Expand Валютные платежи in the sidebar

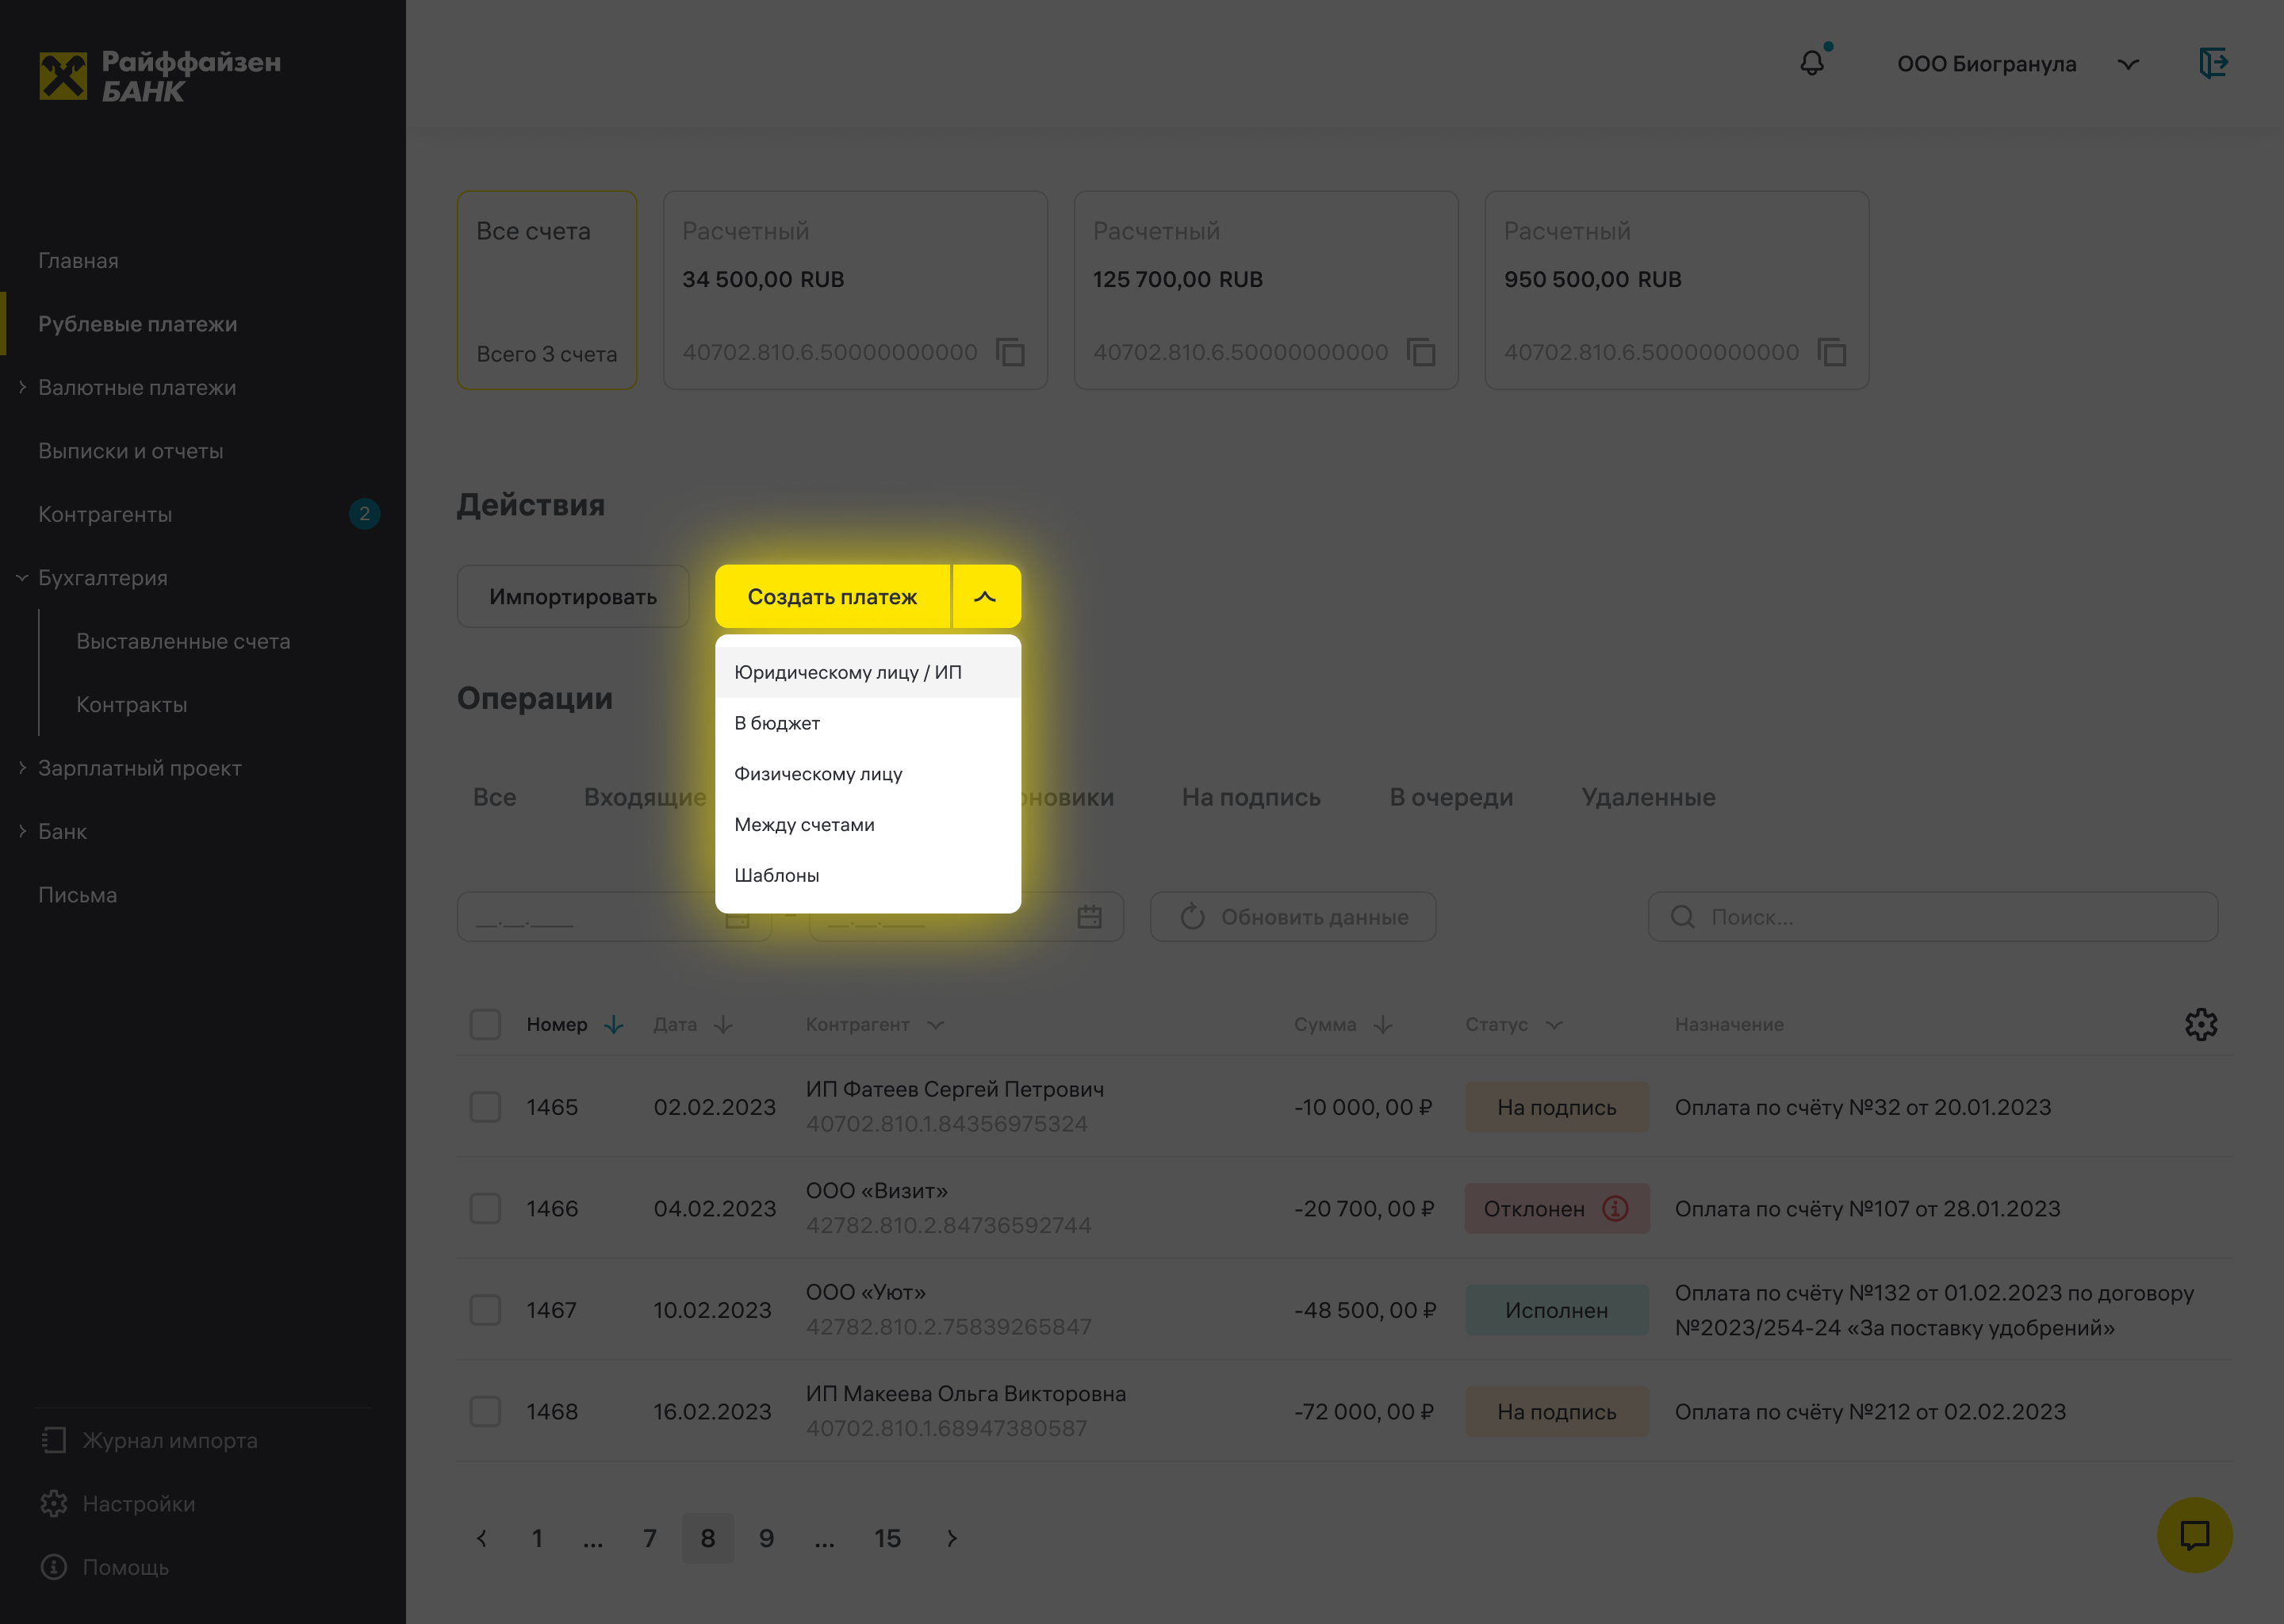(137, 387)
